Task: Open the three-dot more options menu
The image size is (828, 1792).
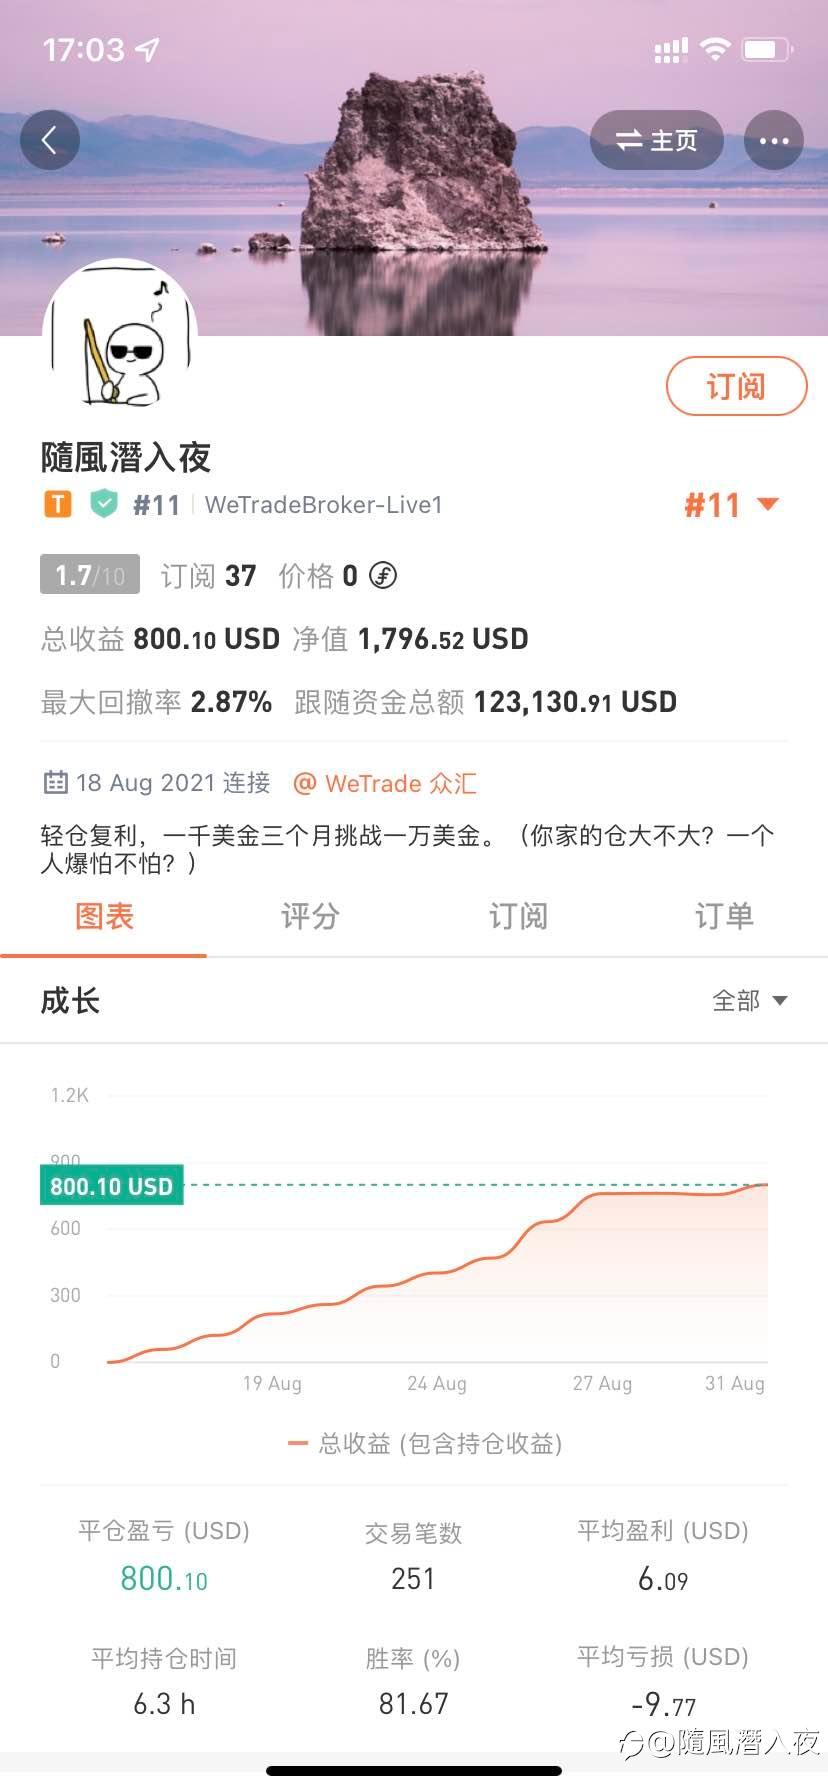Action: point(774,140)
